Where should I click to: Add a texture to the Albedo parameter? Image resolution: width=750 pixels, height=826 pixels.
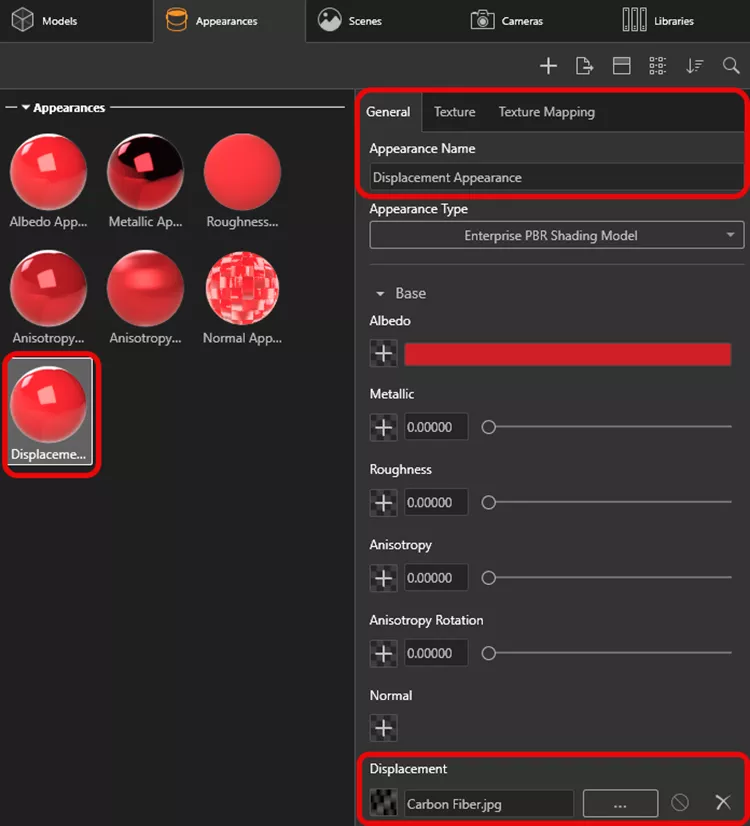coord(384,353)
